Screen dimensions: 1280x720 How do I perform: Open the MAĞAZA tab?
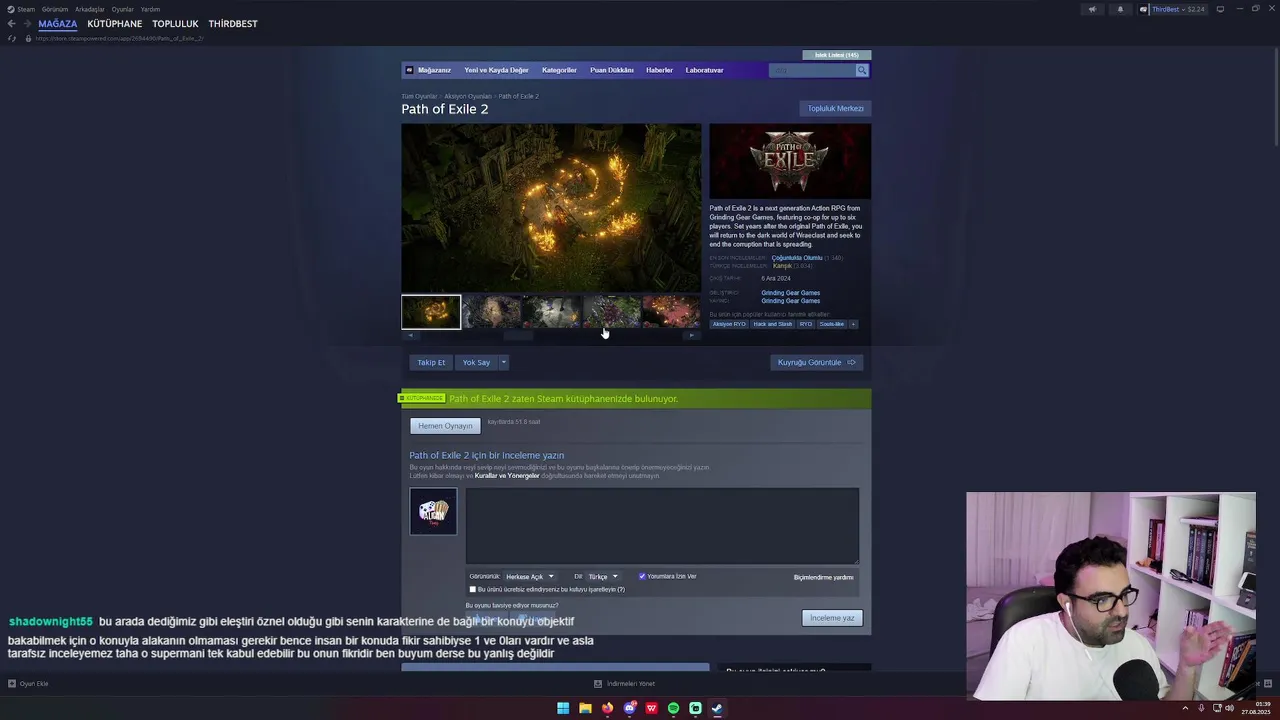(x=58, y=24)
